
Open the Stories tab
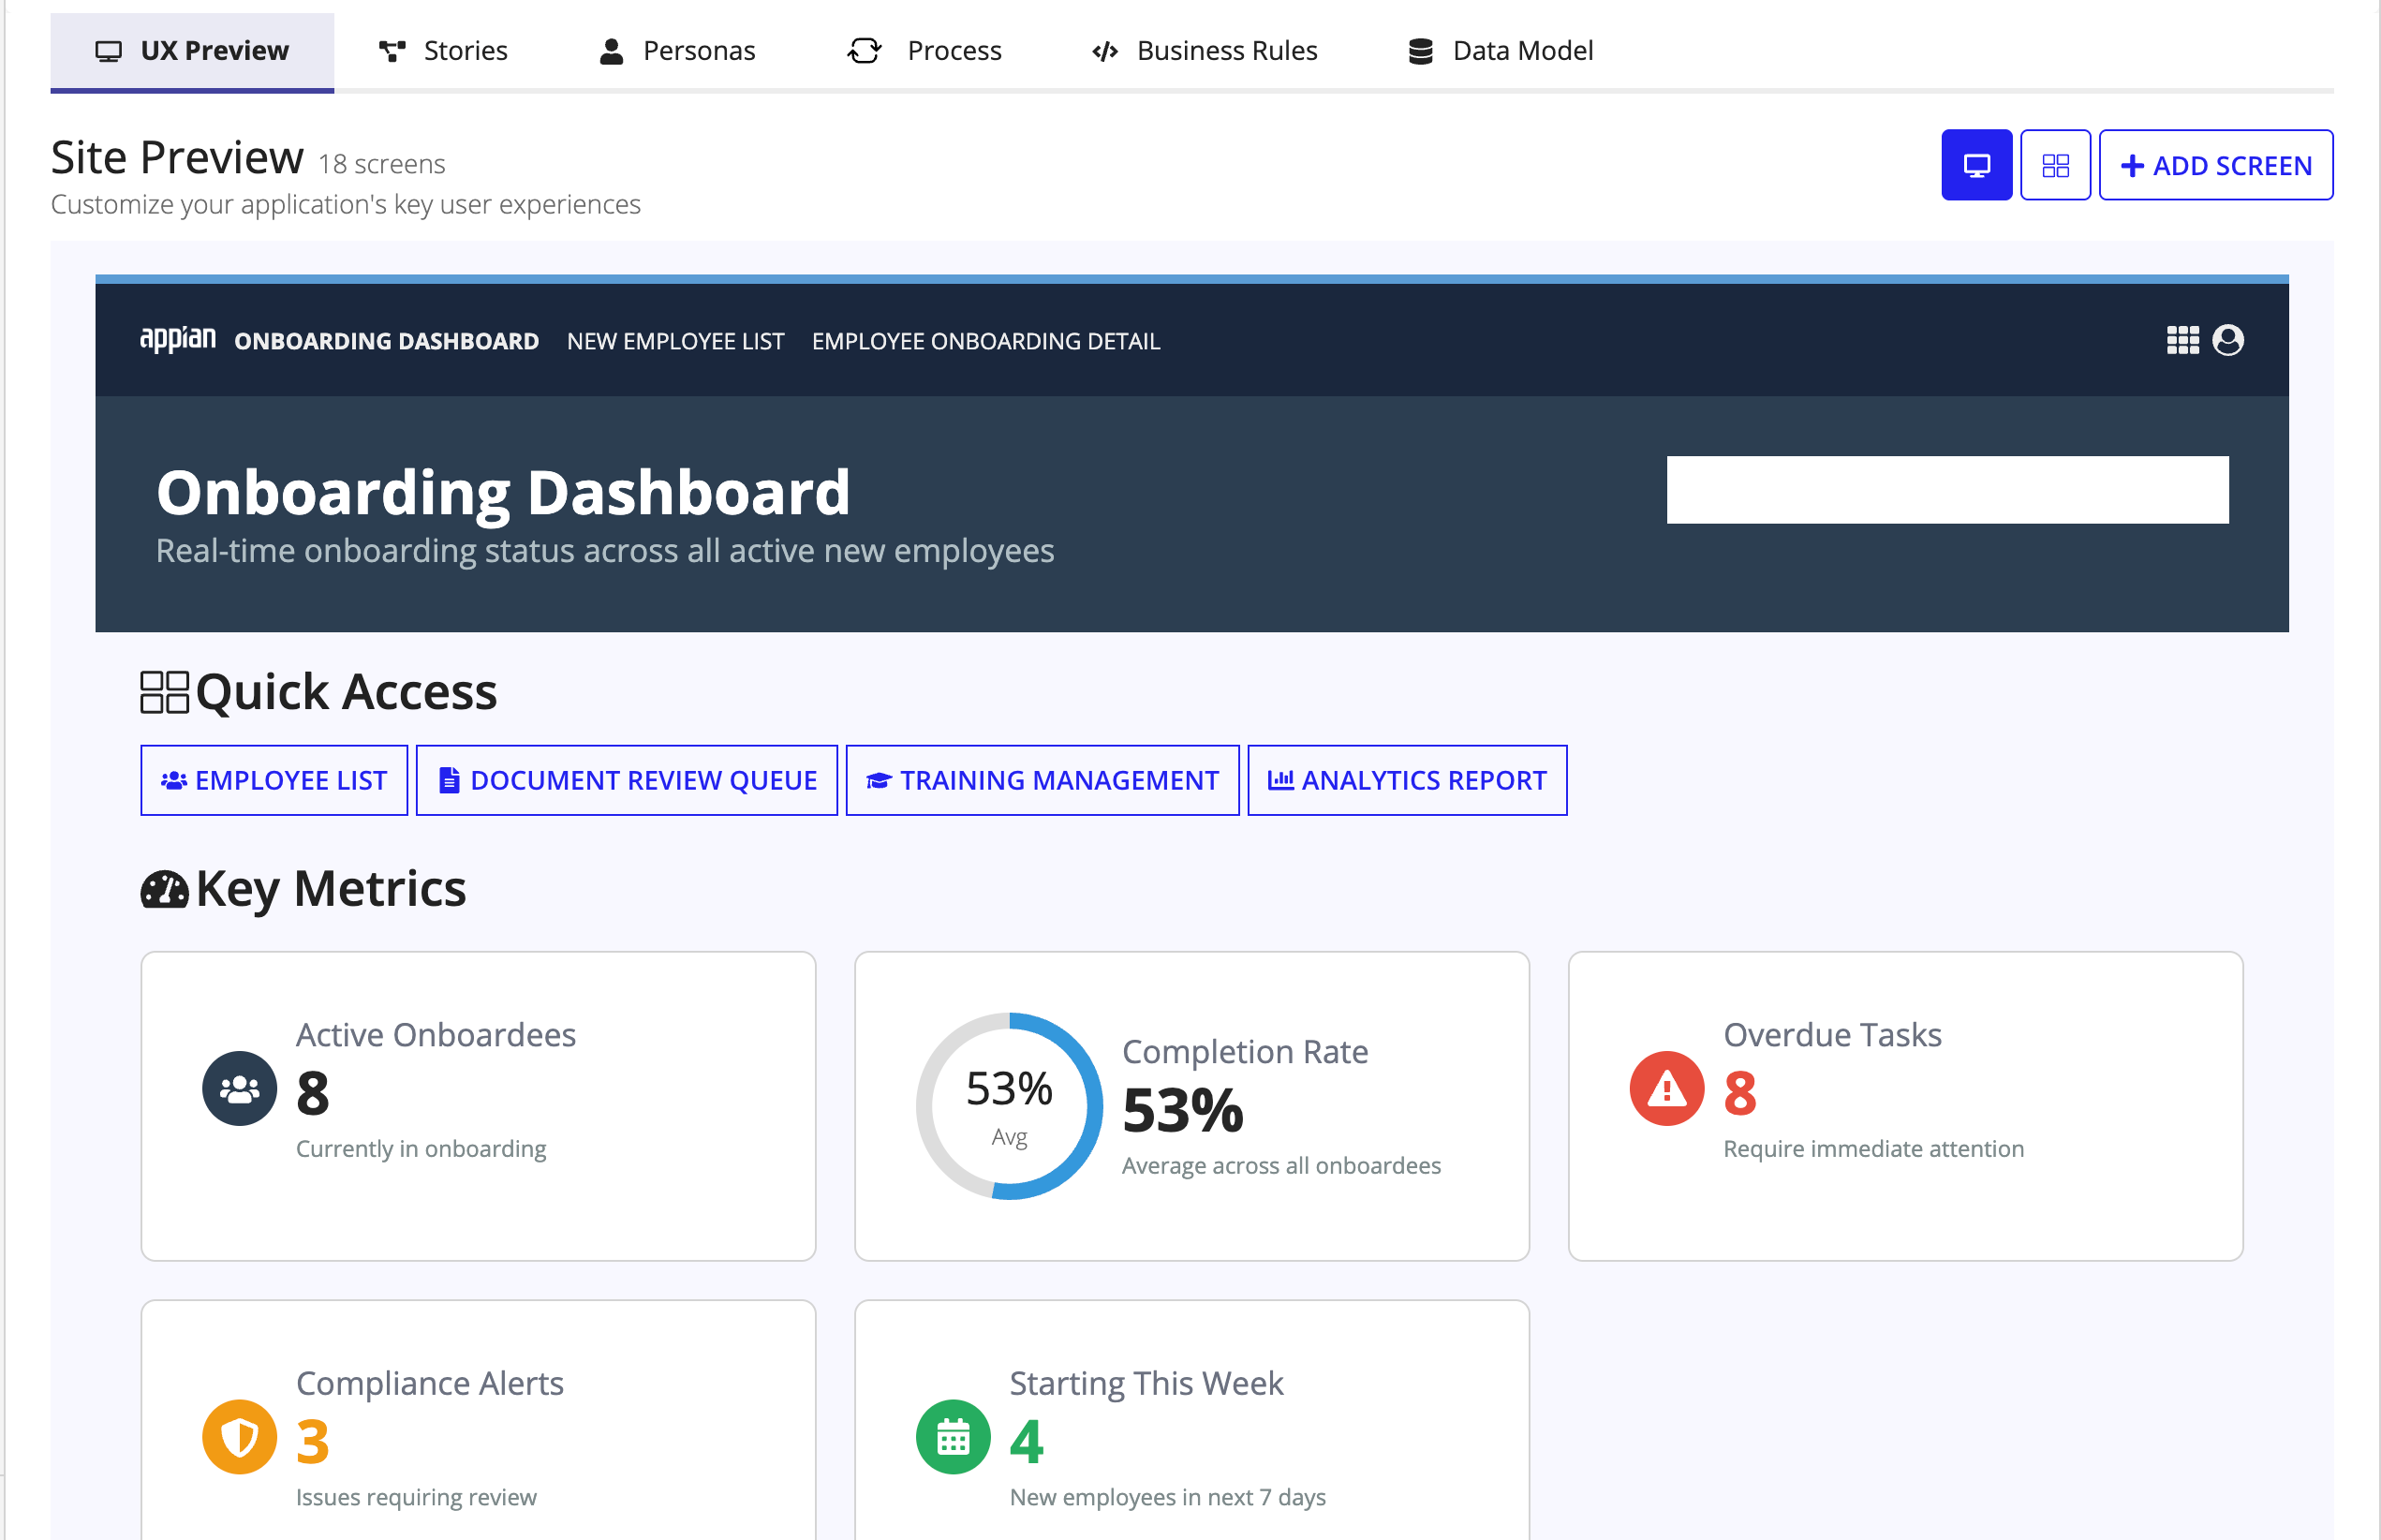pyautogui.click(x=443, y=51)
